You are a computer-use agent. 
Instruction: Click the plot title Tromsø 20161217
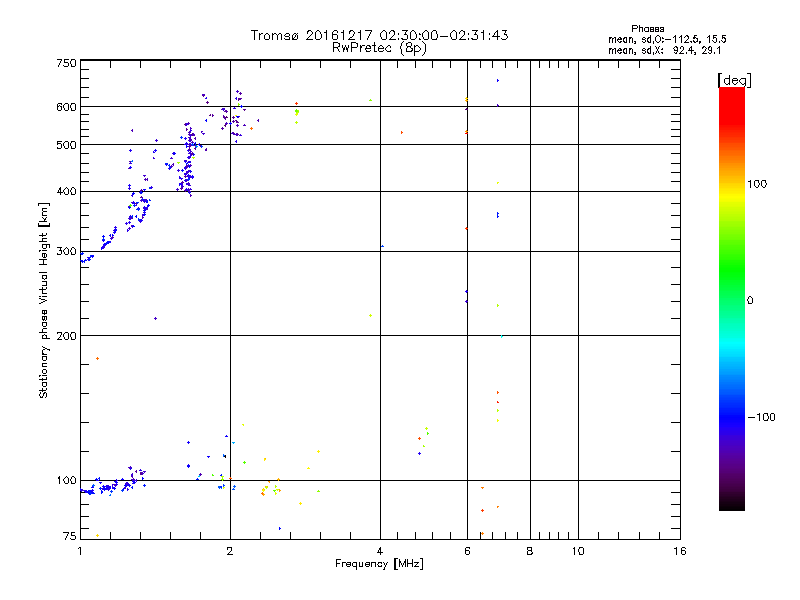(379, 35)
